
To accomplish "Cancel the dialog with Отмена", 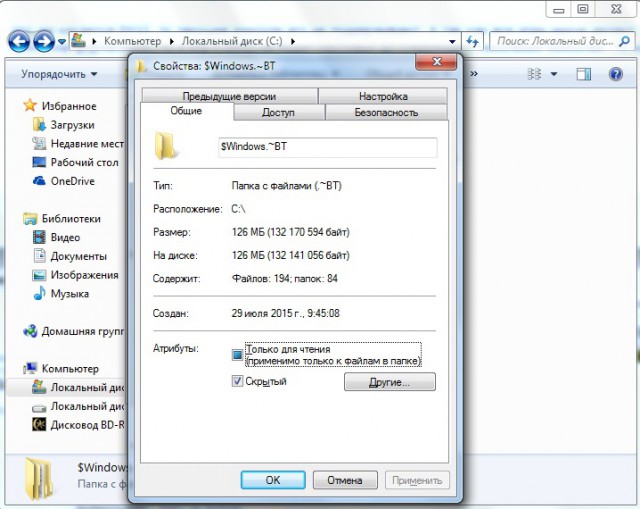I will pos(345,480).
